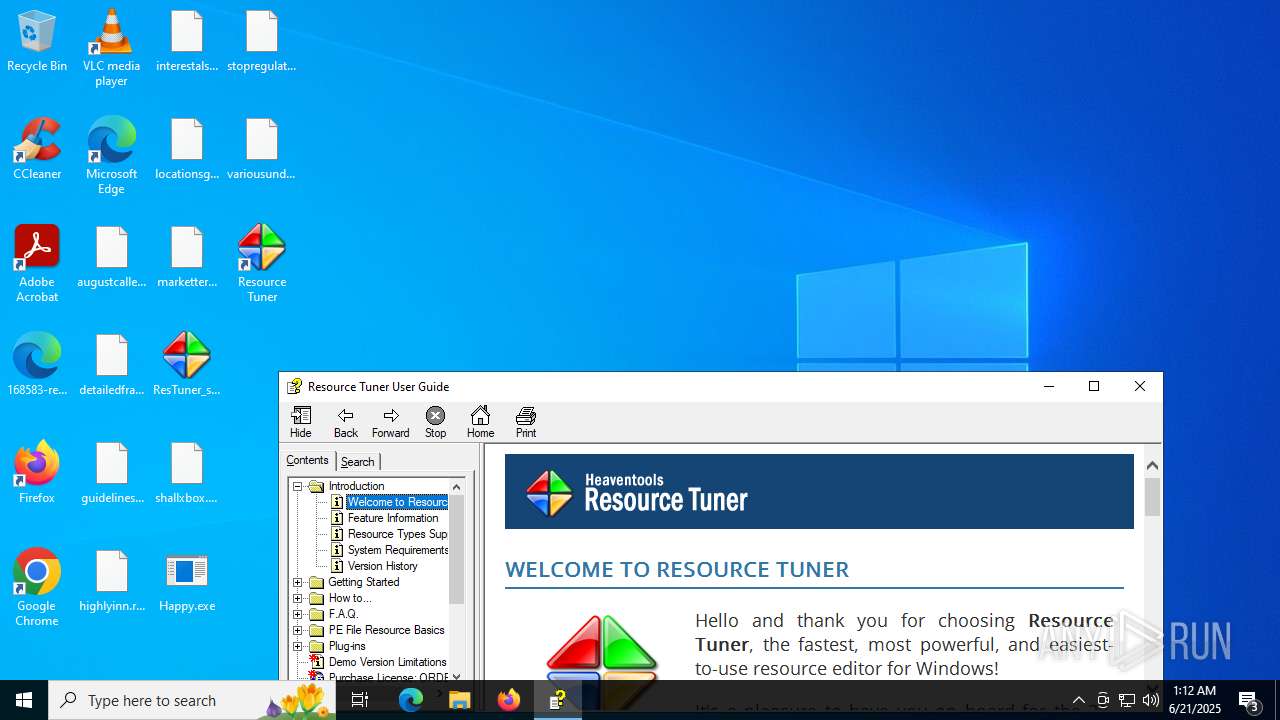Click the help page vertical scrollbar thumb

1152,497
